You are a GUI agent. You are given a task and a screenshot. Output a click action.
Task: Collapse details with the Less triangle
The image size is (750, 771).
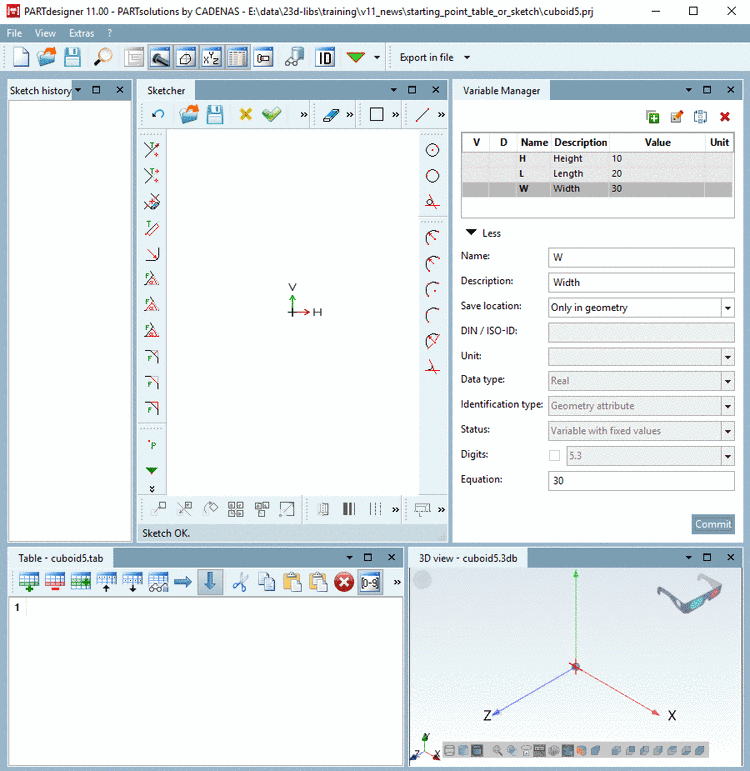point(471,233)
